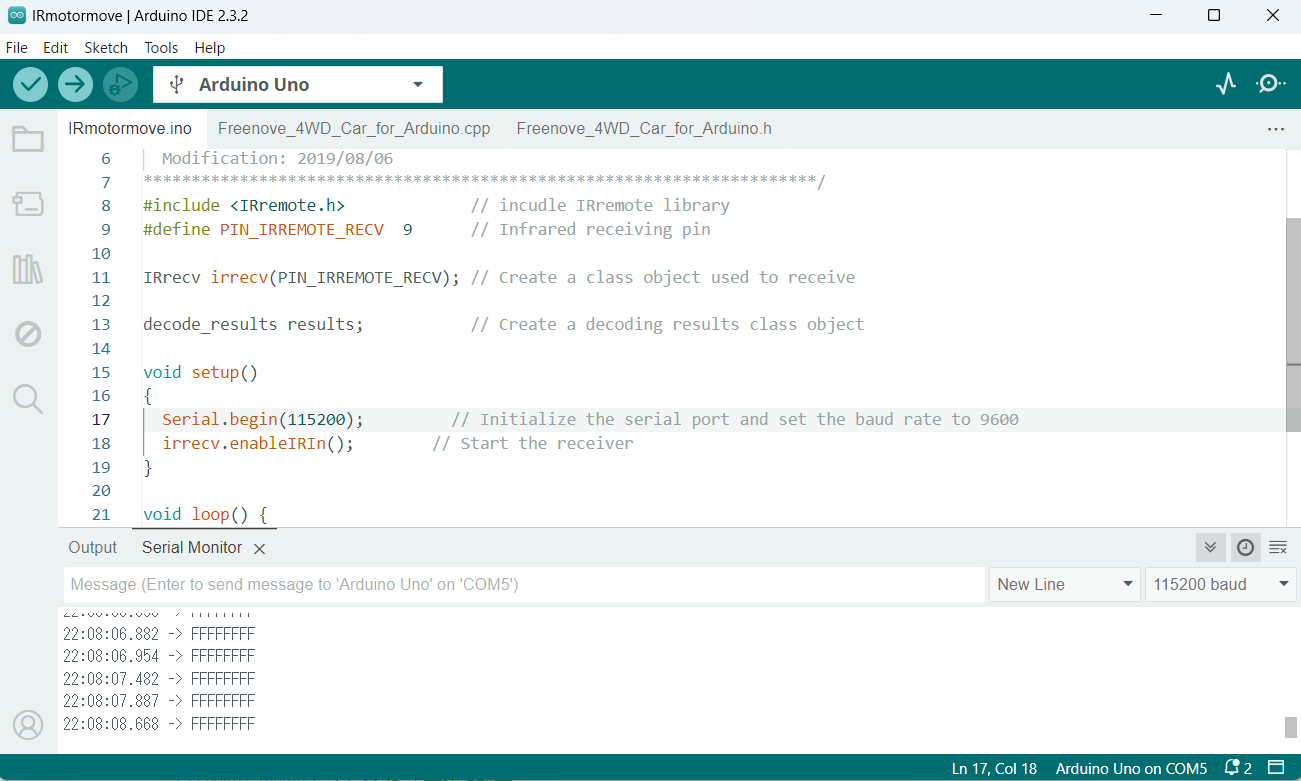This screenshot has width=1301, height=781.
Task: Click line number 17 in gutter
Action: [101, 420]
